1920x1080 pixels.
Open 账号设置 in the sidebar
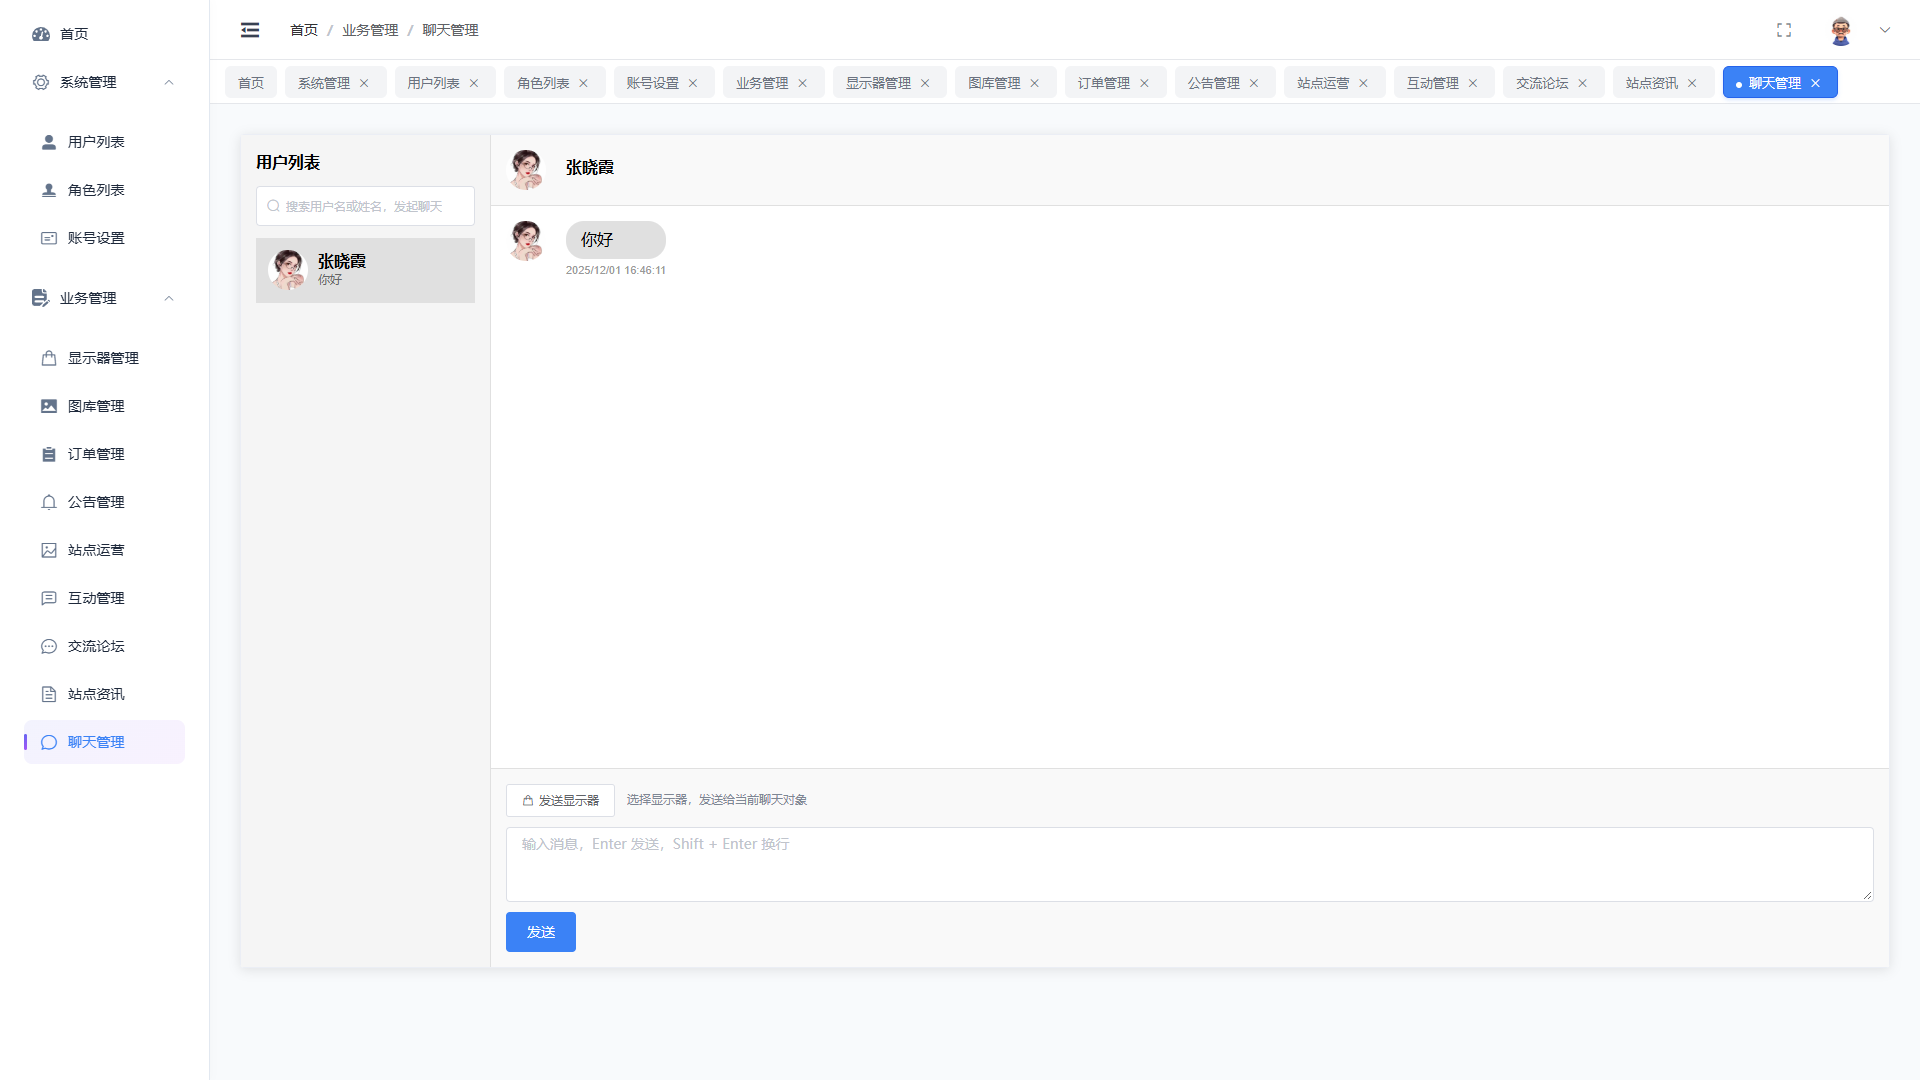(104, 238)
